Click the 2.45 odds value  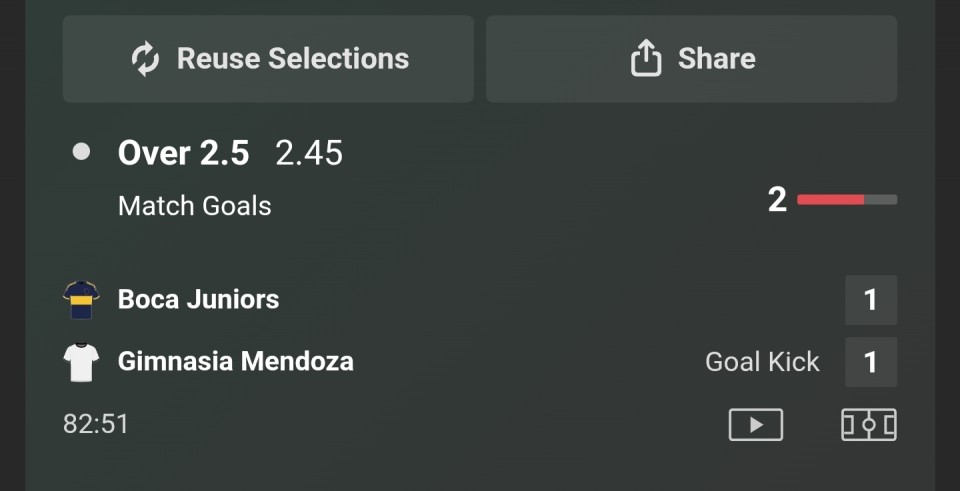(309, 153)
